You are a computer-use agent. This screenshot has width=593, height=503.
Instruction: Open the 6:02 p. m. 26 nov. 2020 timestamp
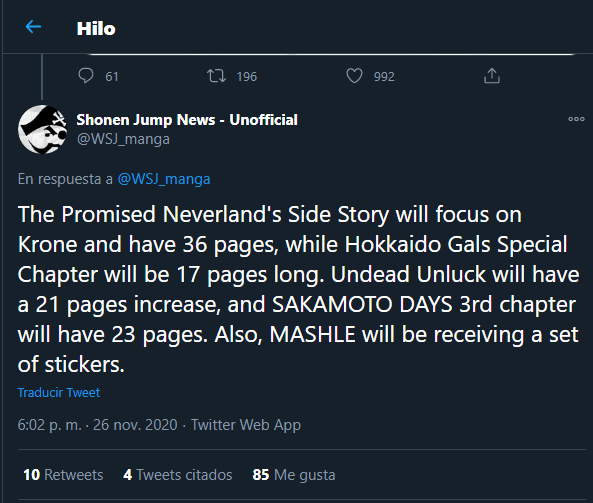(97, 425)
